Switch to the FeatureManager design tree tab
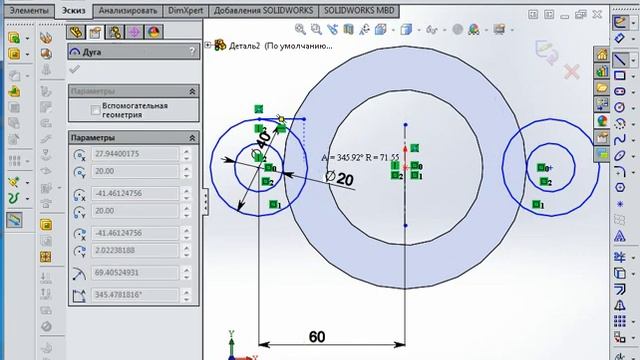The width and height of the screenshot is (640, 360). click(x=76, y=32)
